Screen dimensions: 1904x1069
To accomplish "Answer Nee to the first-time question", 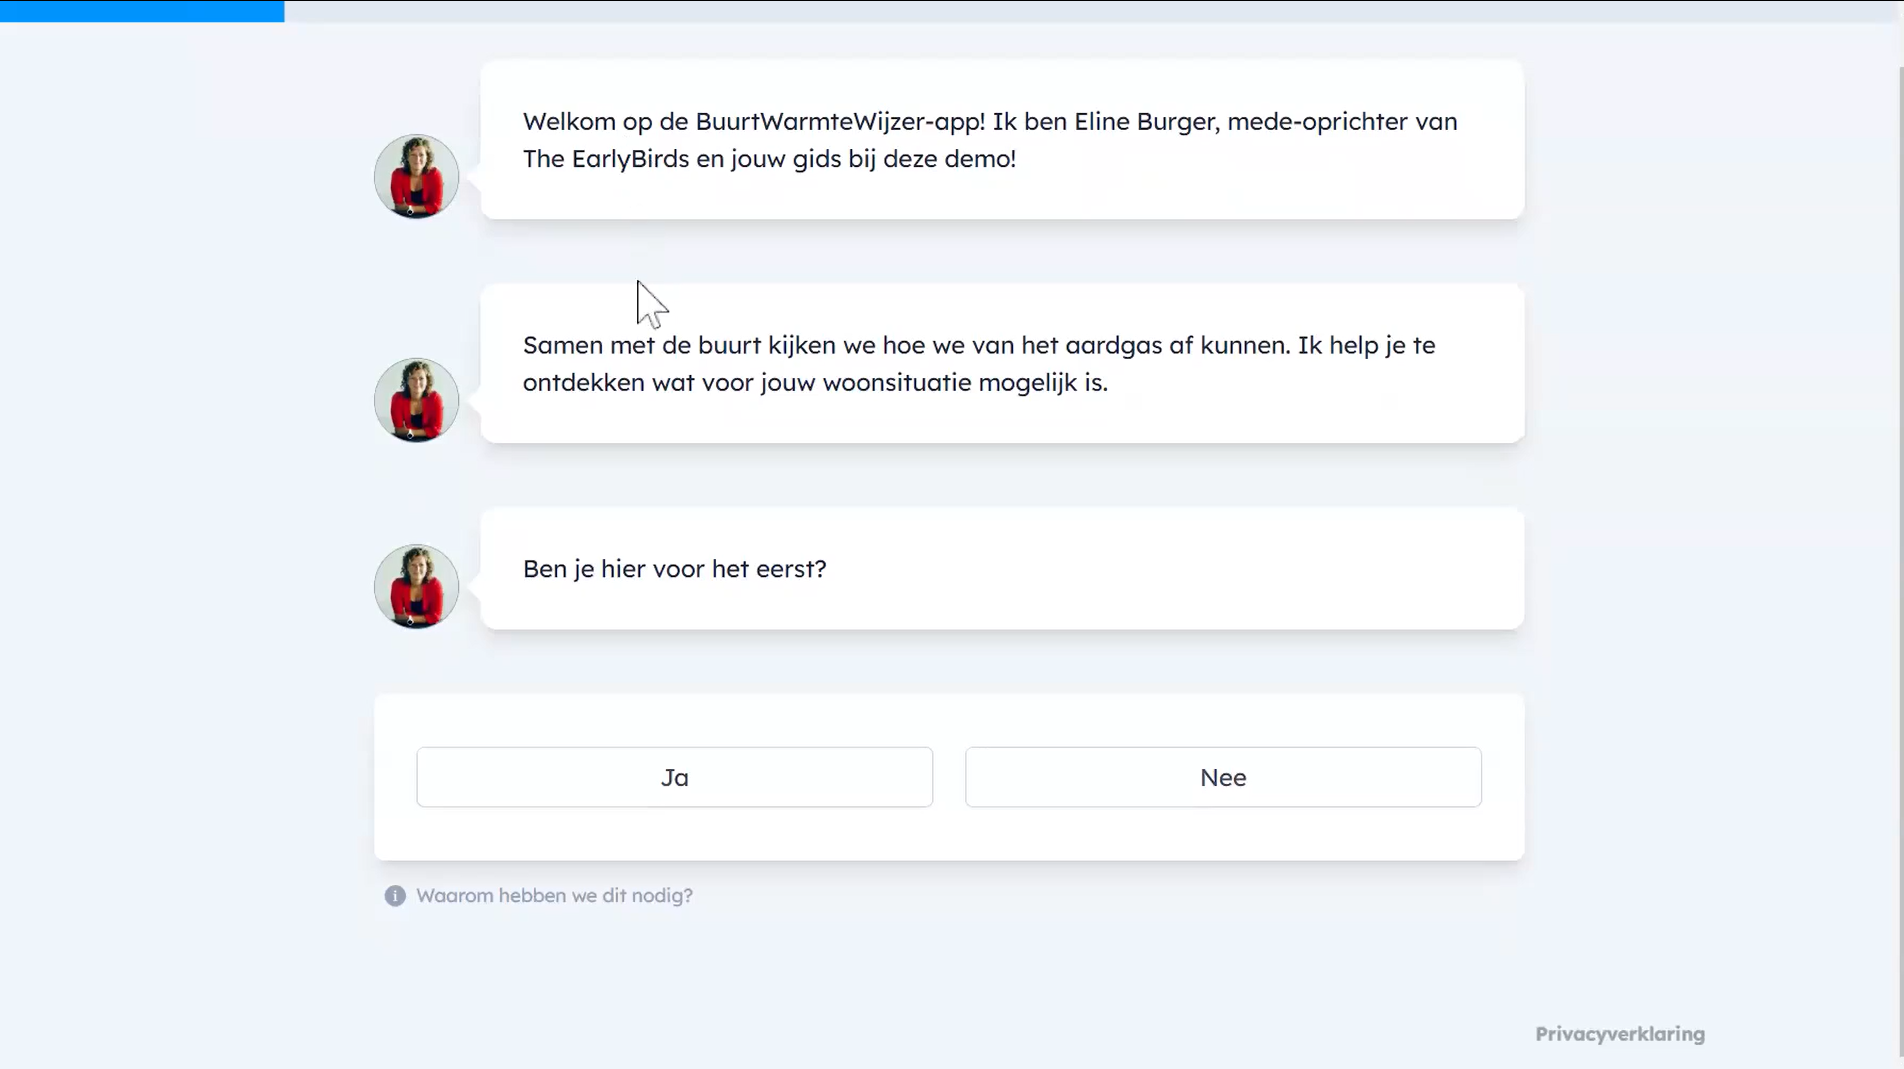I will pyautogui.click(x=1222, y=777).
